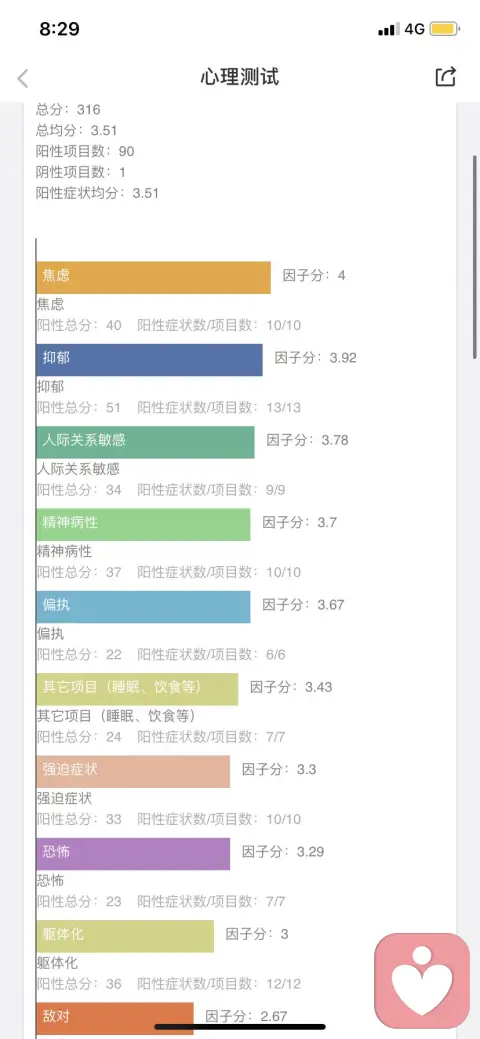This screenshot has width=480, height=1039.
Task: Tap the purple 恐怖 bar
Action: pyautogui.click(x=133, y=853)
